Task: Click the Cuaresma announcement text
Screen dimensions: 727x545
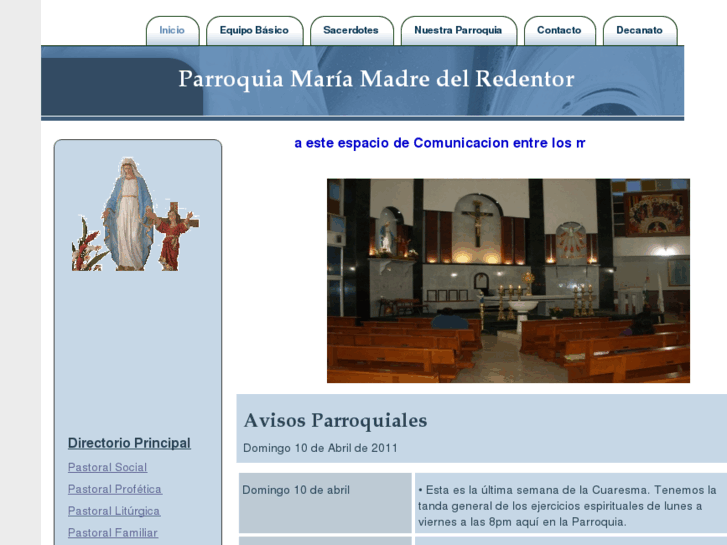Action: click(x=568, y=506)
